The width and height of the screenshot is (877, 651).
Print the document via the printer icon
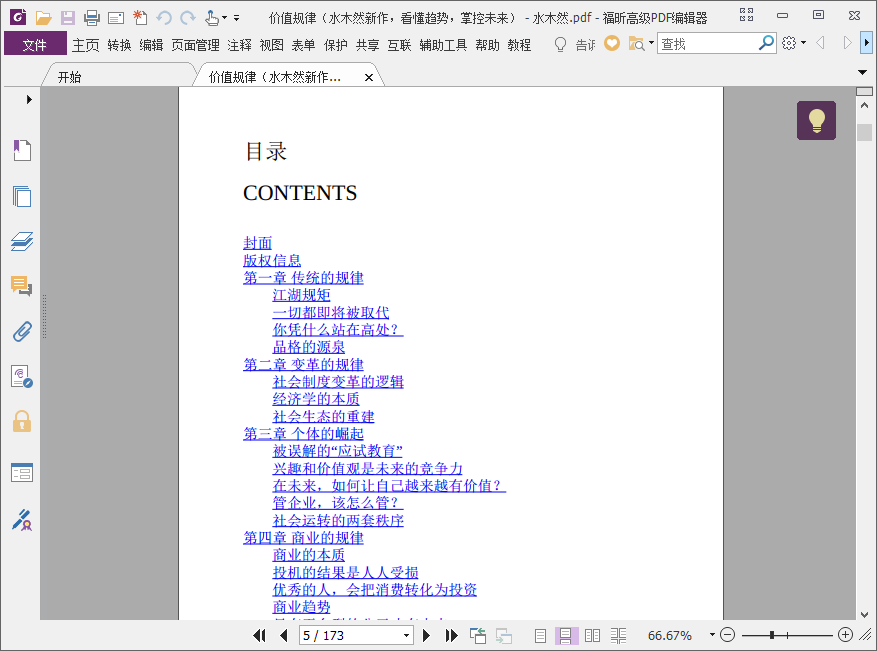pyautogui.click(x=92, y=18)
